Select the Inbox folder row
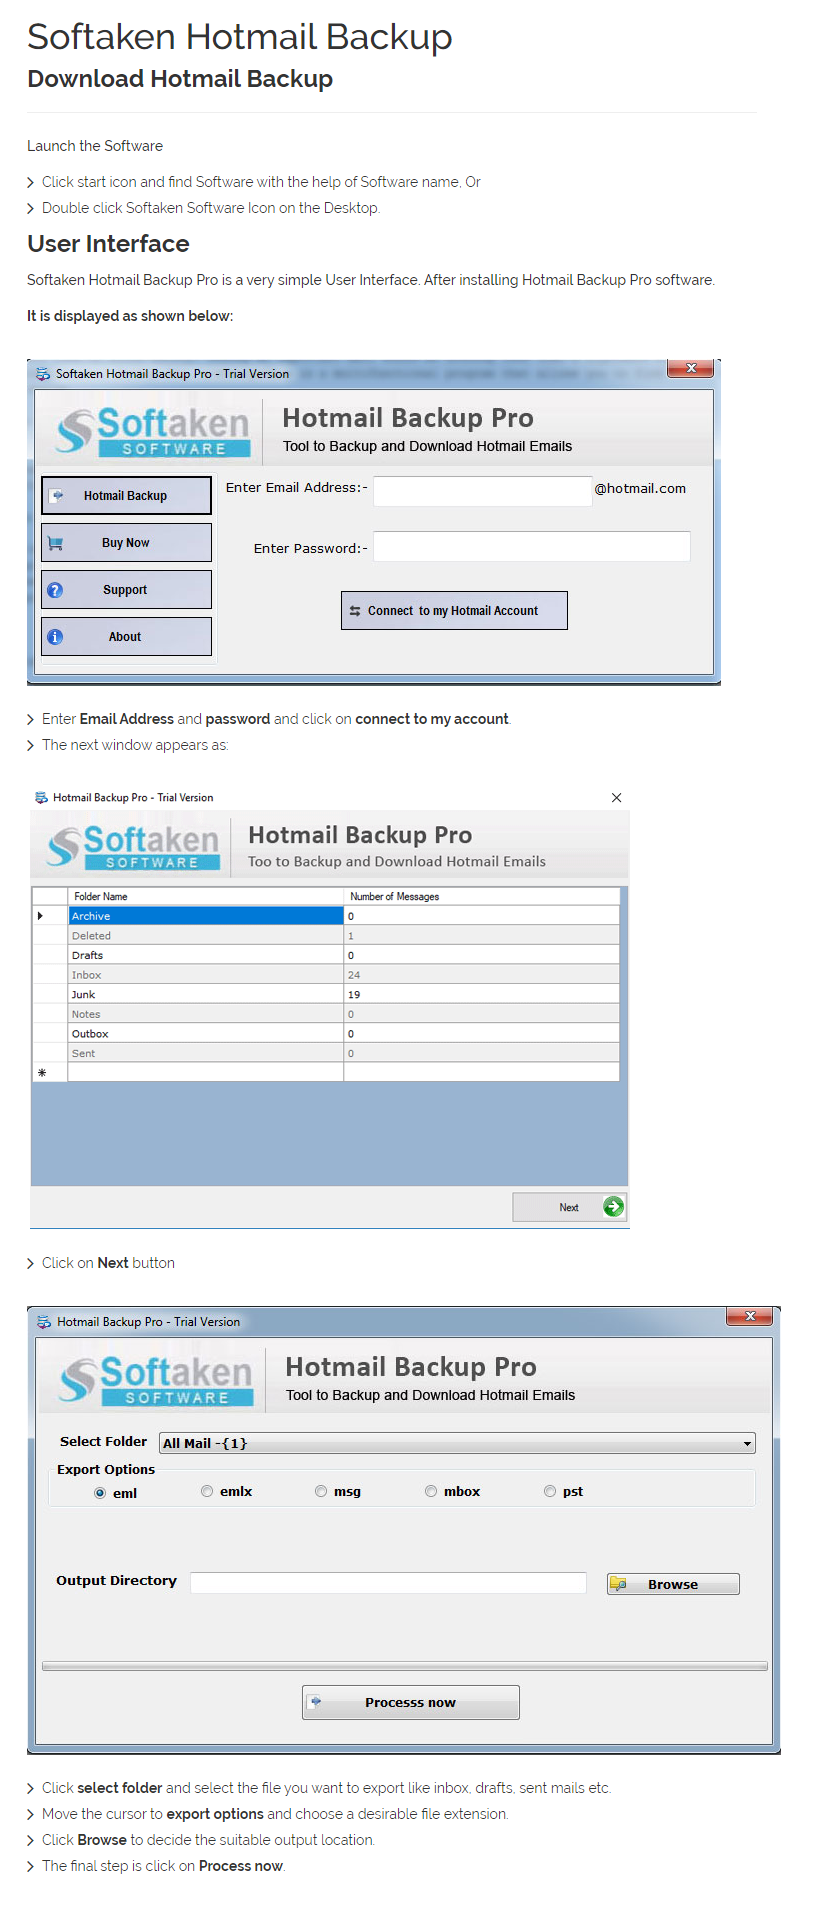 326,974
